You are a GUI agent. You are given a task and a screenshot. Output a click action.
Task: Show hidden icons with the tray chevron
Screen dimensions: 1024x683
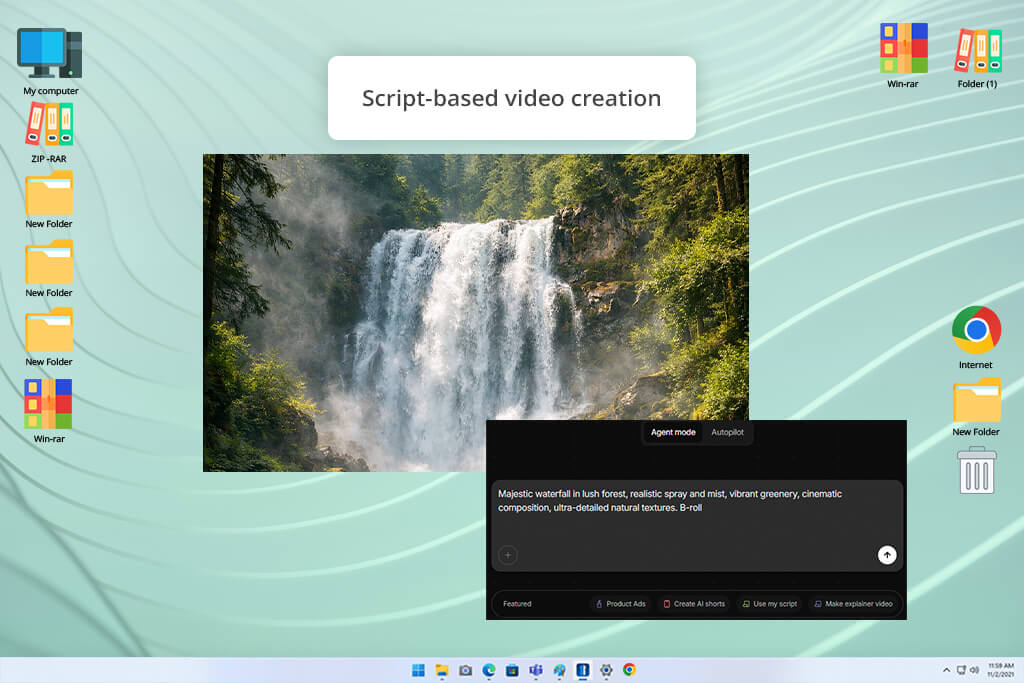(x=946, y=670)
